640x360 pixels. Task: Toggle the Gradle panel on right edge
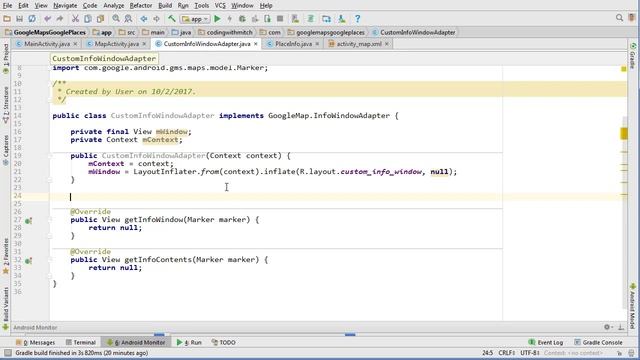pyautogui.click(x=633, y=56)
